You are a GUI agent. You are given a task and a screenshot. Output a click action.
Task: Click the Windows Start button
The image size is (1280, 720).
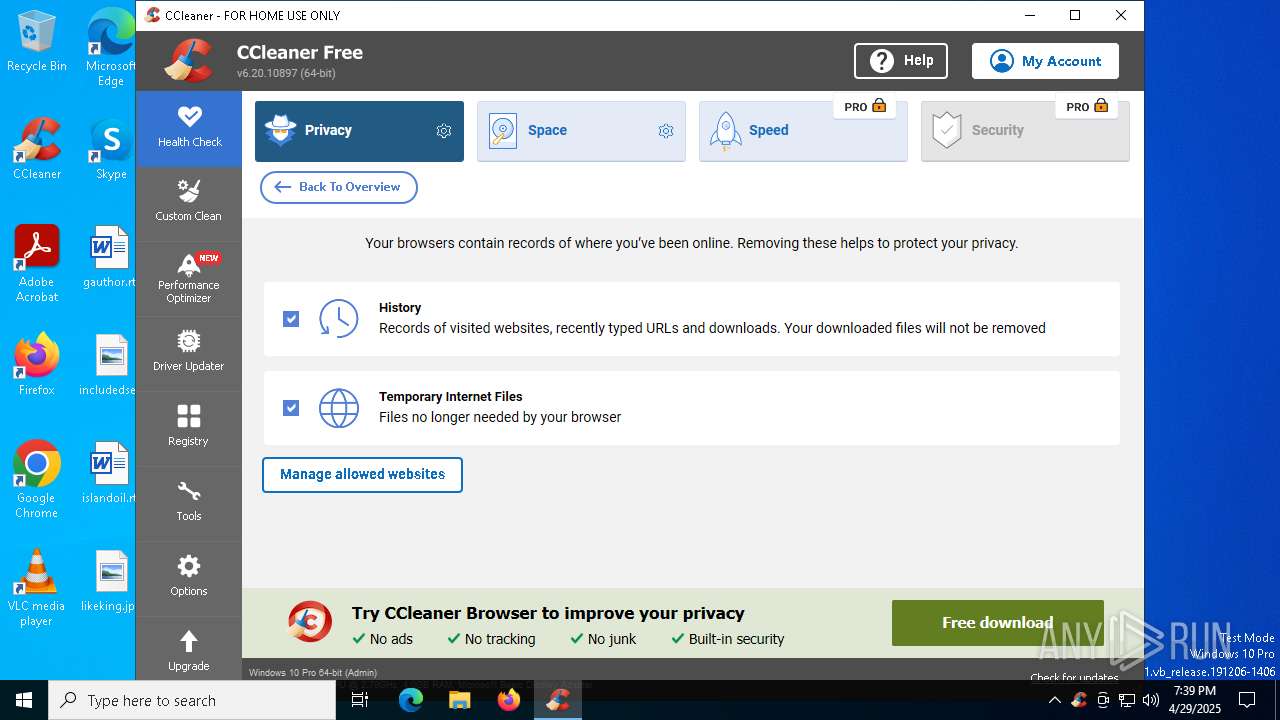[24, 700]
